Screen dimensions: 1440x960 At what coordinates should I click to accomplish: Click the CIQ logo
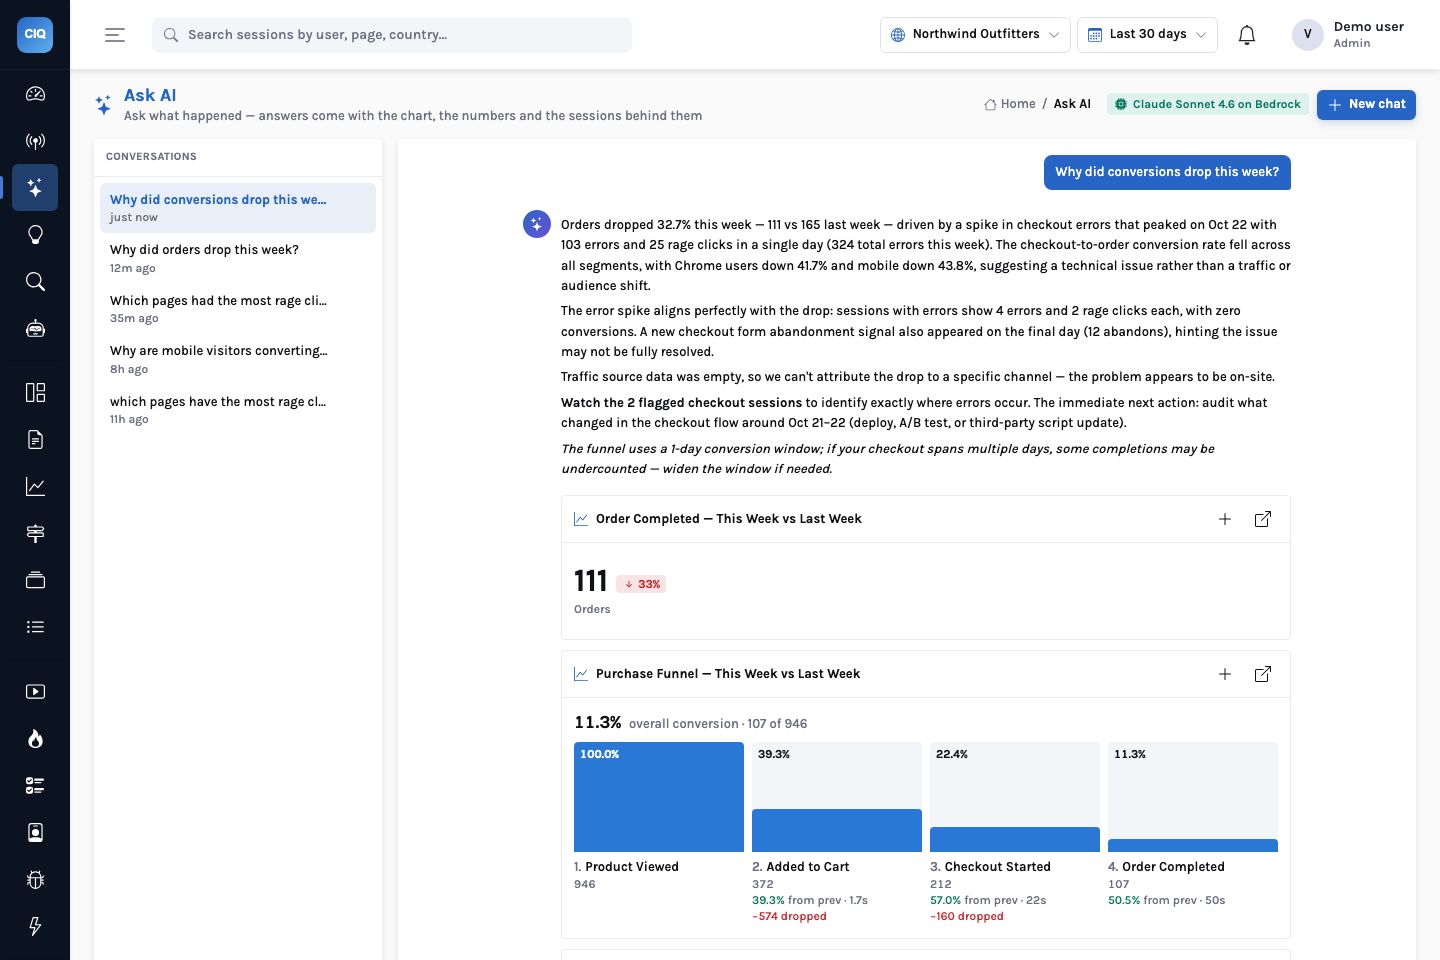coord(35,34)
